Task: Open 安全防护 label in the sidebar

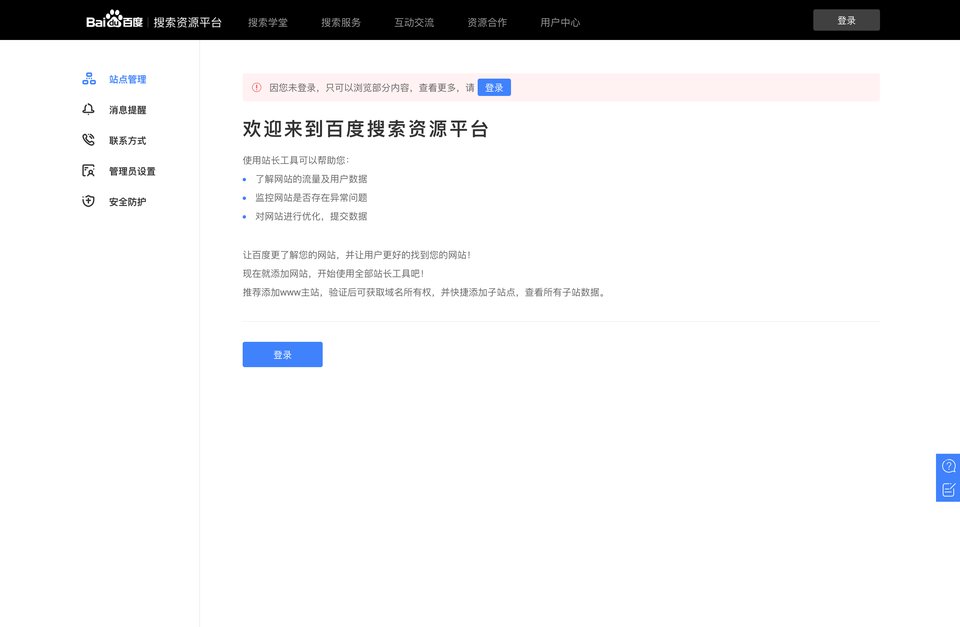Action: point(127,201)
